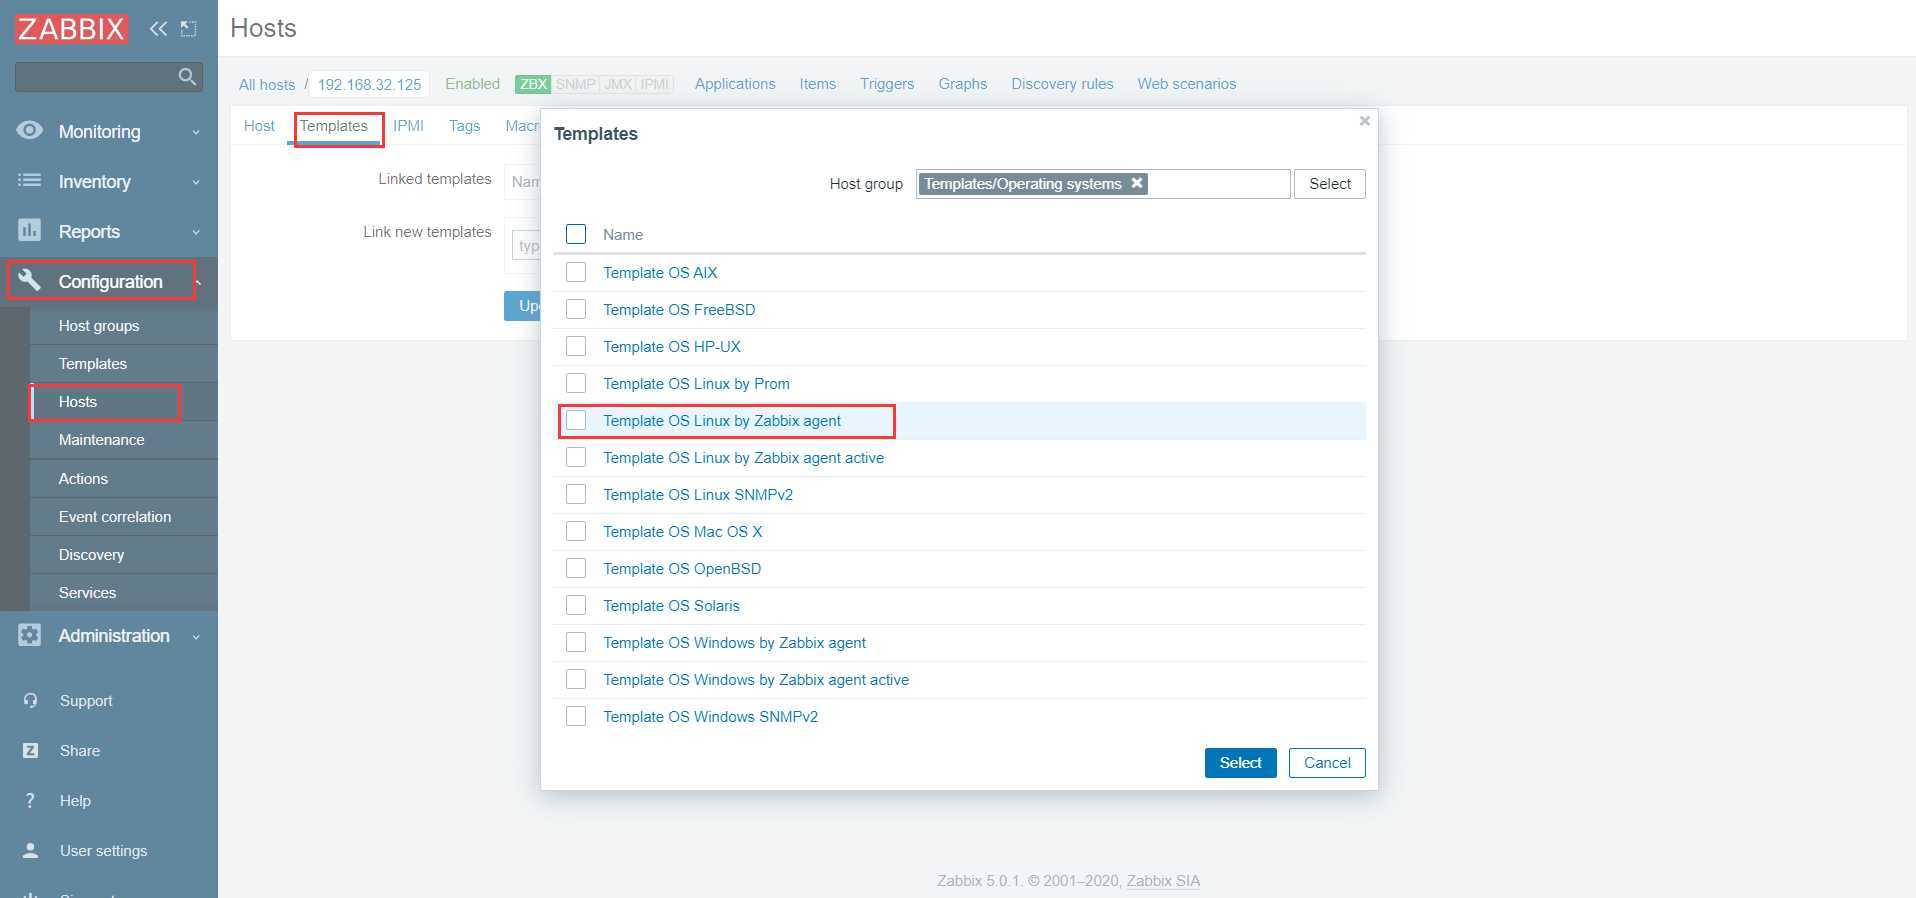Expand the Administration menu chevron
This screenshot has width=1916, height=898.
(x=196, y=636)
